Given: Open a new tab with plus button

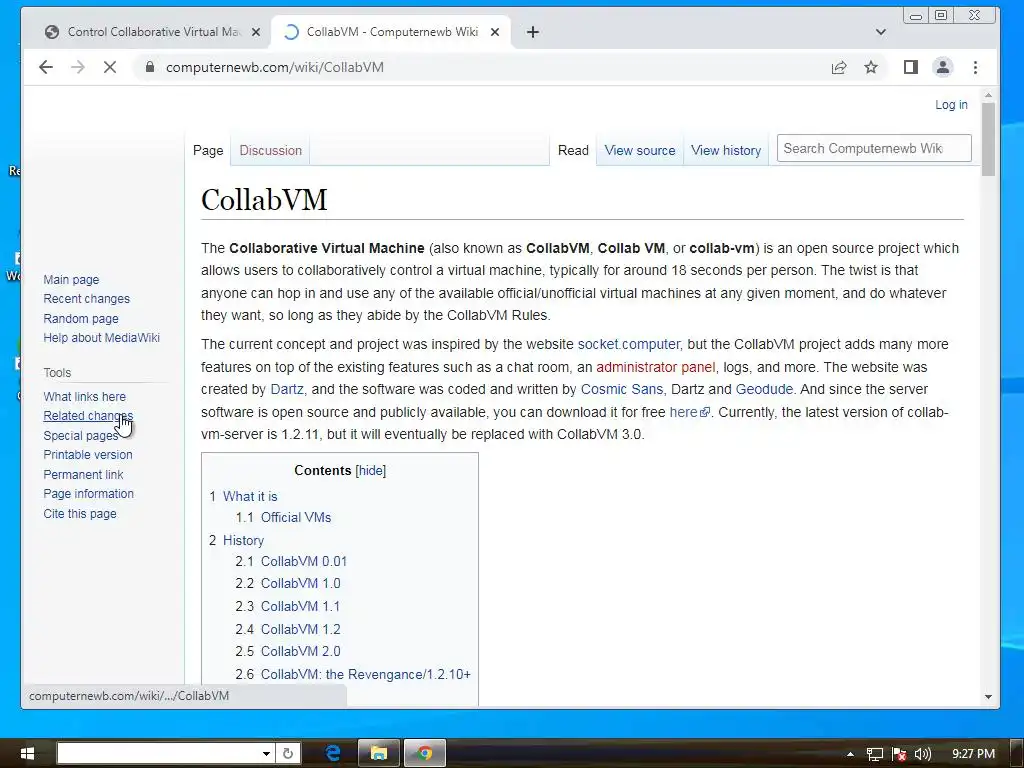Looking at the screenshot, I should tap(533, 32).
